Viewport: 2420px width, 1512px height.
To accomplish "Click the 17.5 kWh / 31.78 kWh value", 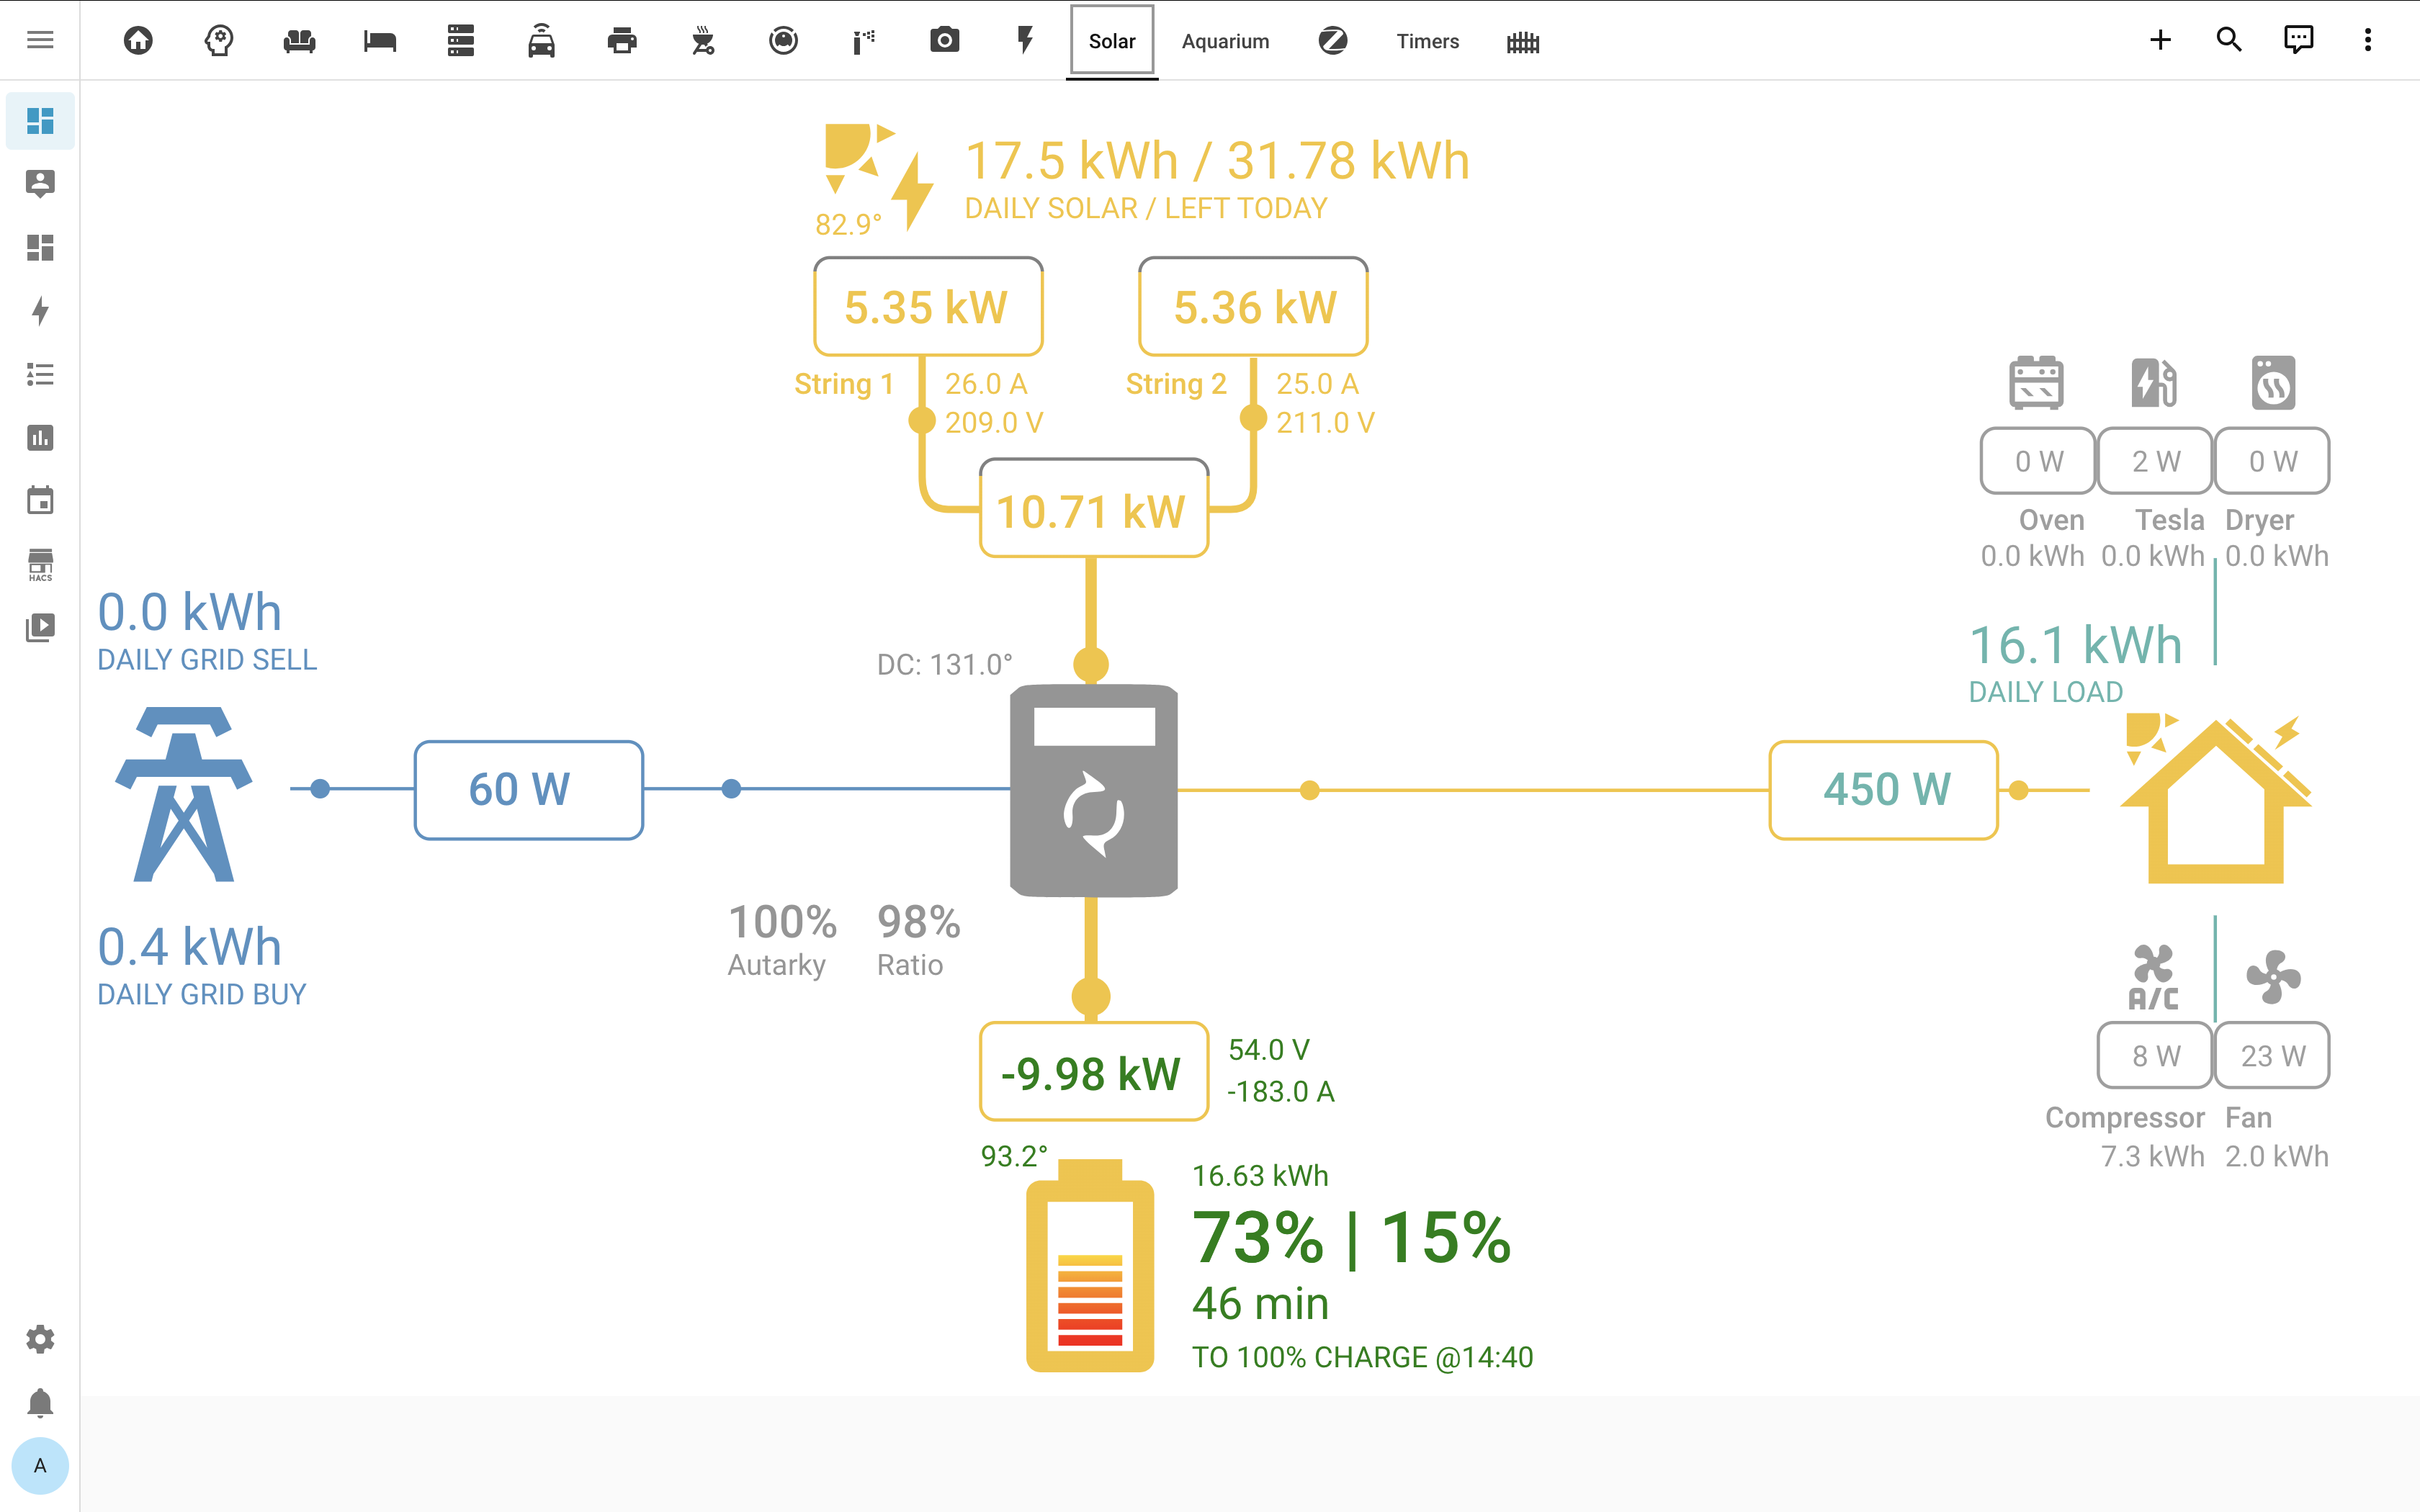I will [x=1217, y=160].
